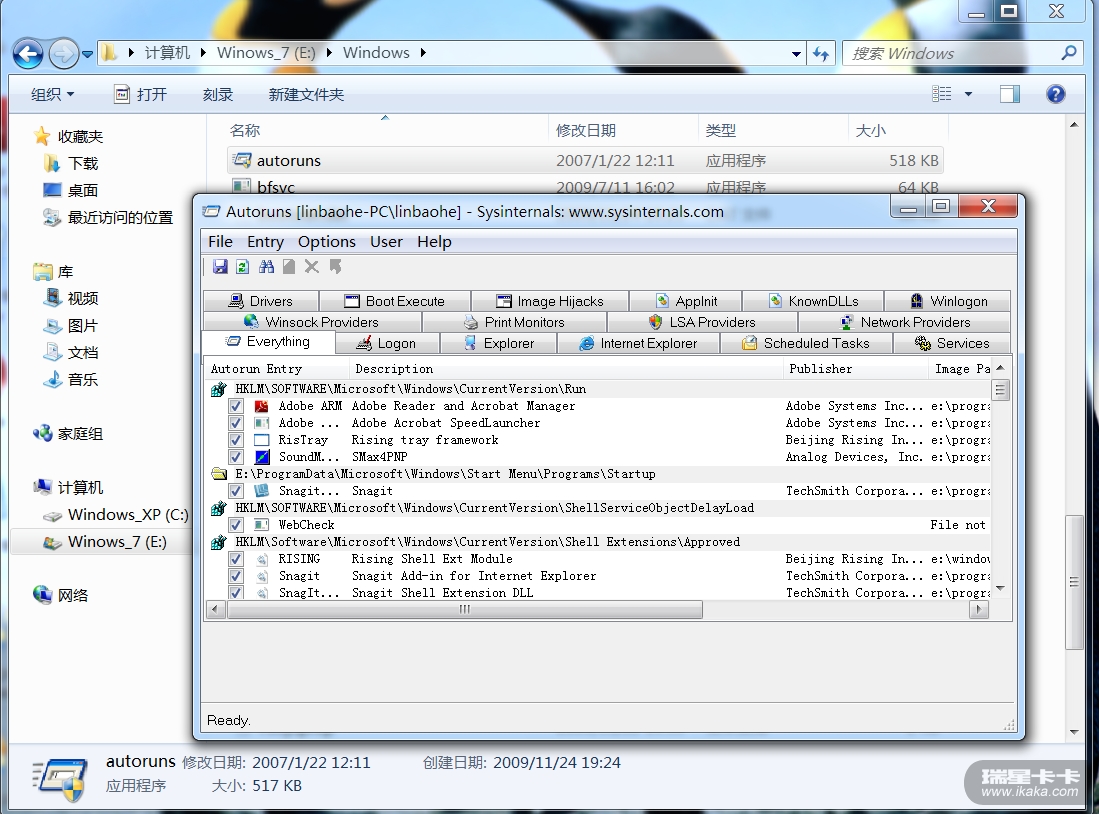Click the Adobe ARM entry icon
The image size is (1099, 814).
pos(261,406)
